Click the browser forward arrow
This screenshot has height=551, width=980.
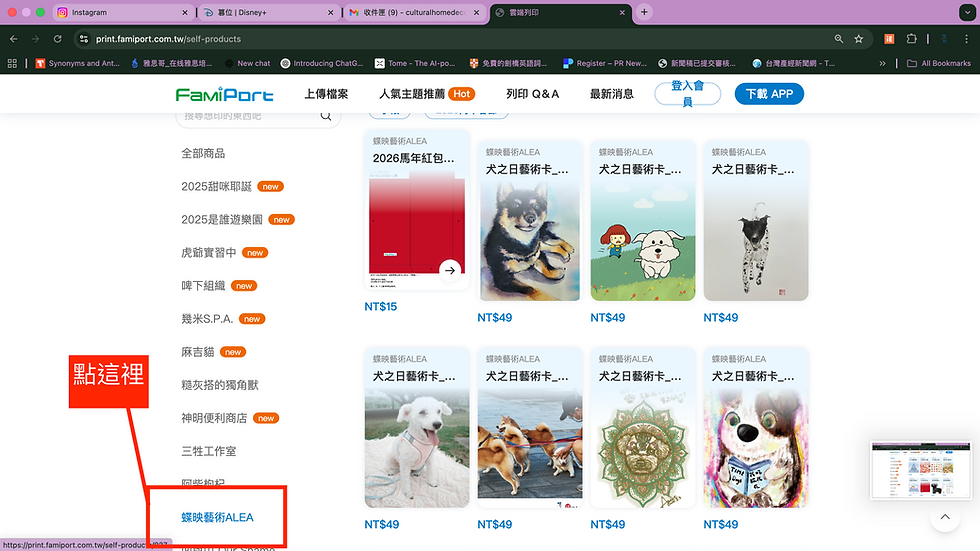36,39
